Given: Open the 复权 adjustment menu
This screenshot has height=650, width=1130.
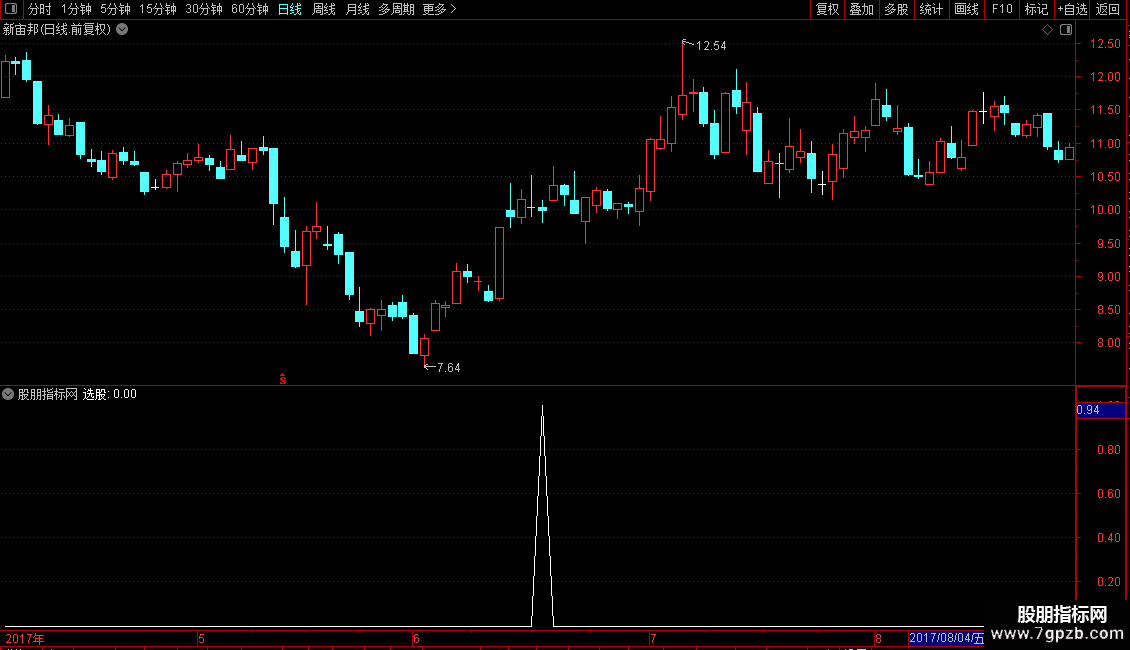Looking at the screenshot, I should click(x=827, y=9).
